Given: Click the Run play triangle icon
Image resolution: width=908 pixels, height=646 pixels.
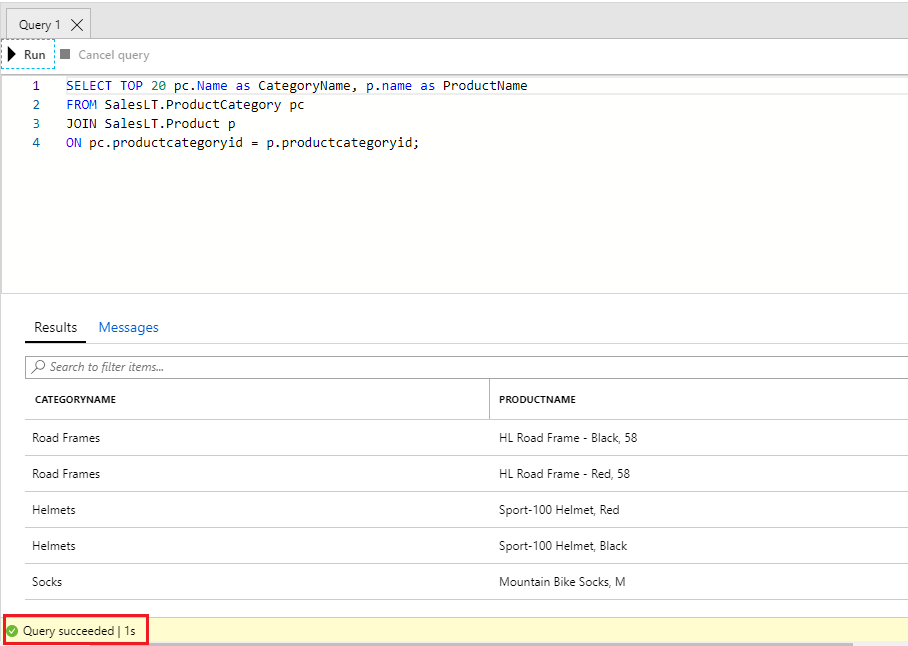Looking at the screenshot, I should 10,55.
